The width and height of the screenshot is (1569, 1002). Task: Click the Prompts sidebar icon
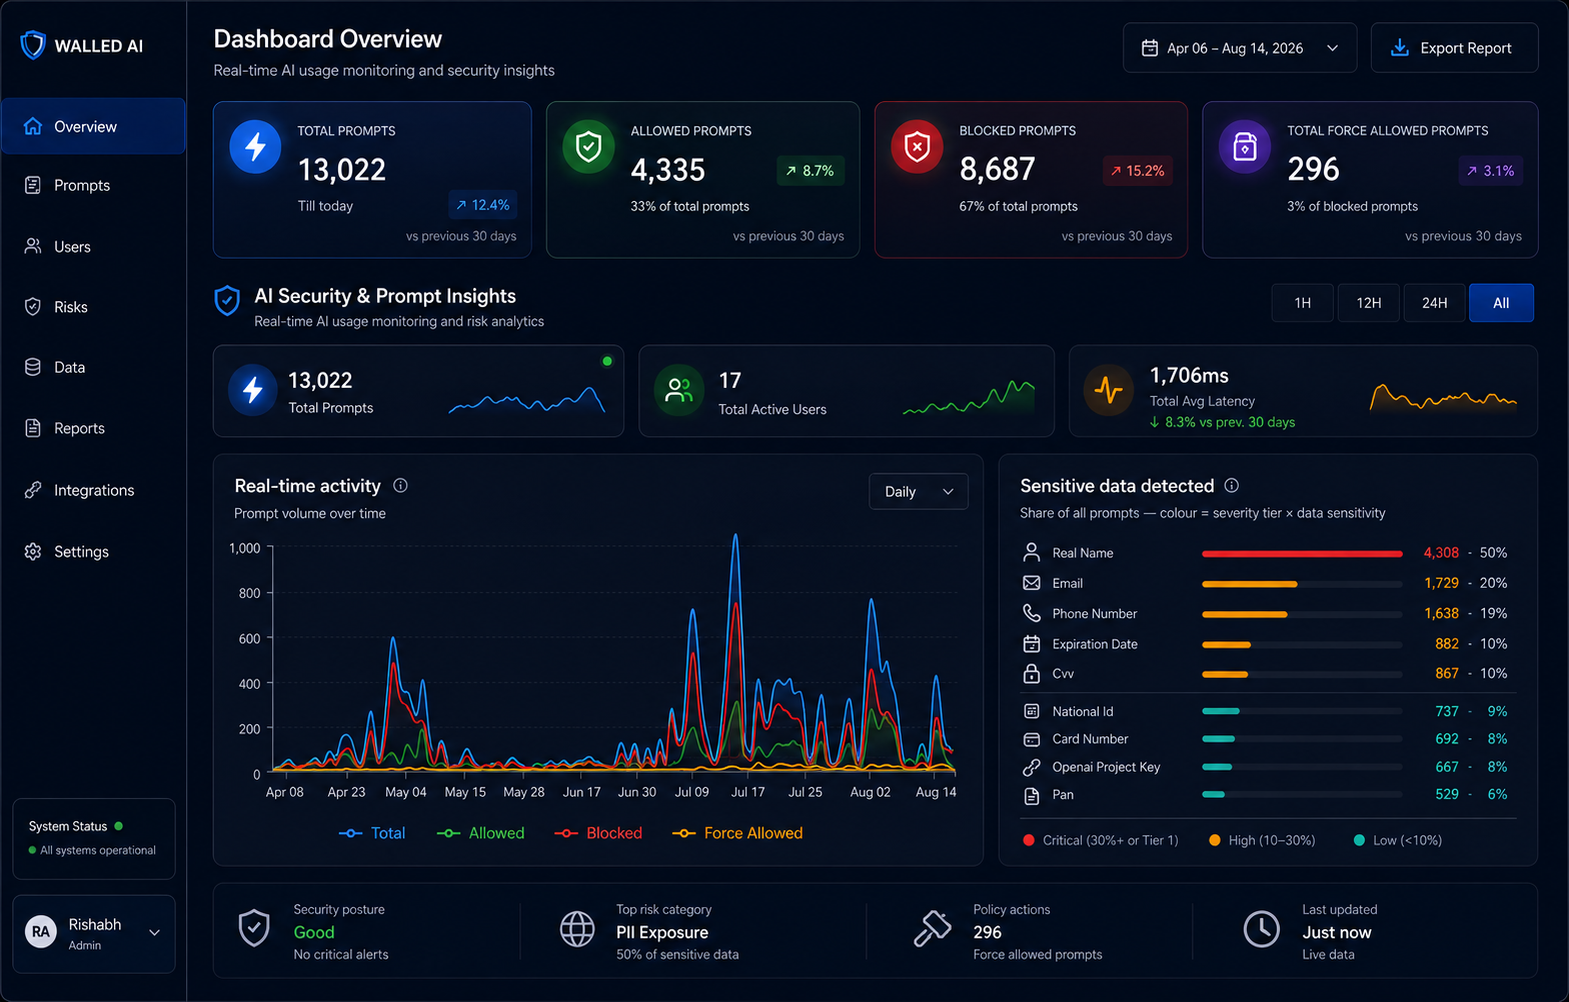[33, 185]
